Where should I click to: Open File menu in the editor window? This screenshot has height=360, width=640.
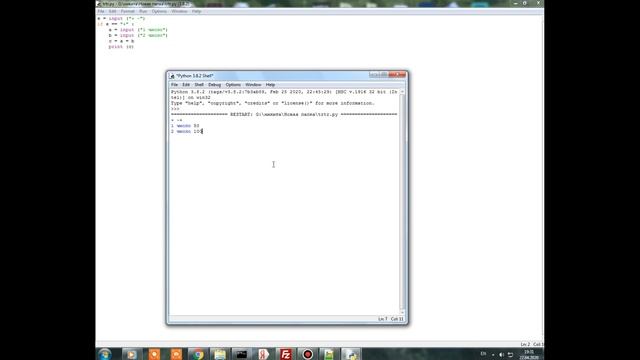(100, 11)
